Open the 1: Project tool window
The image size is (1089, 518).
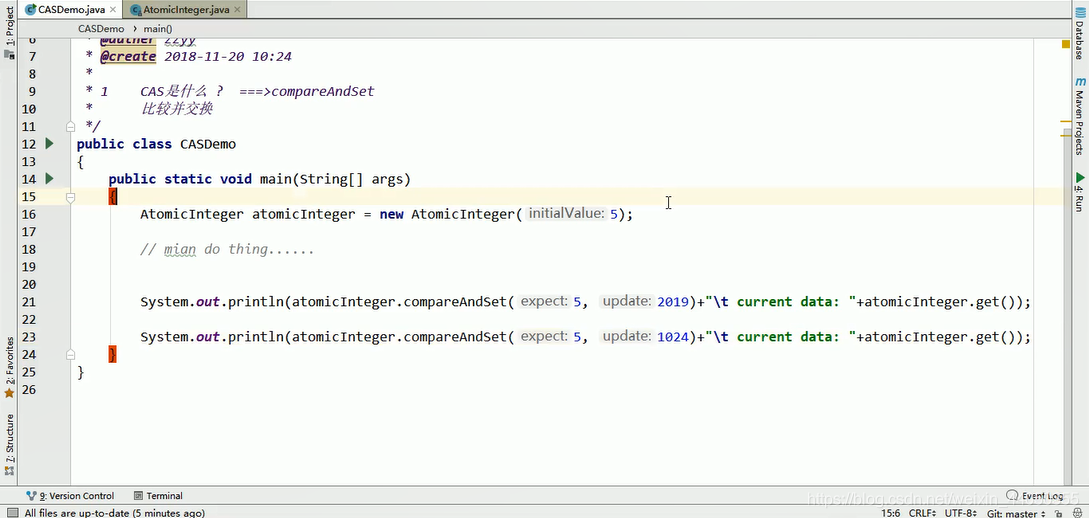[9, 28]
